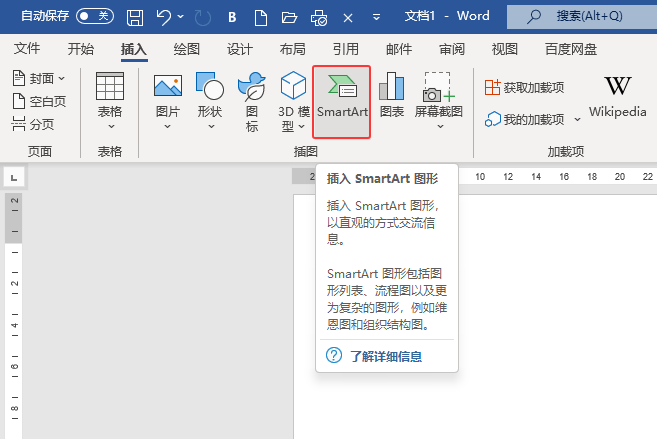Click the 图标 icons button
Screen dimensions: 657x439
point(251,101)
